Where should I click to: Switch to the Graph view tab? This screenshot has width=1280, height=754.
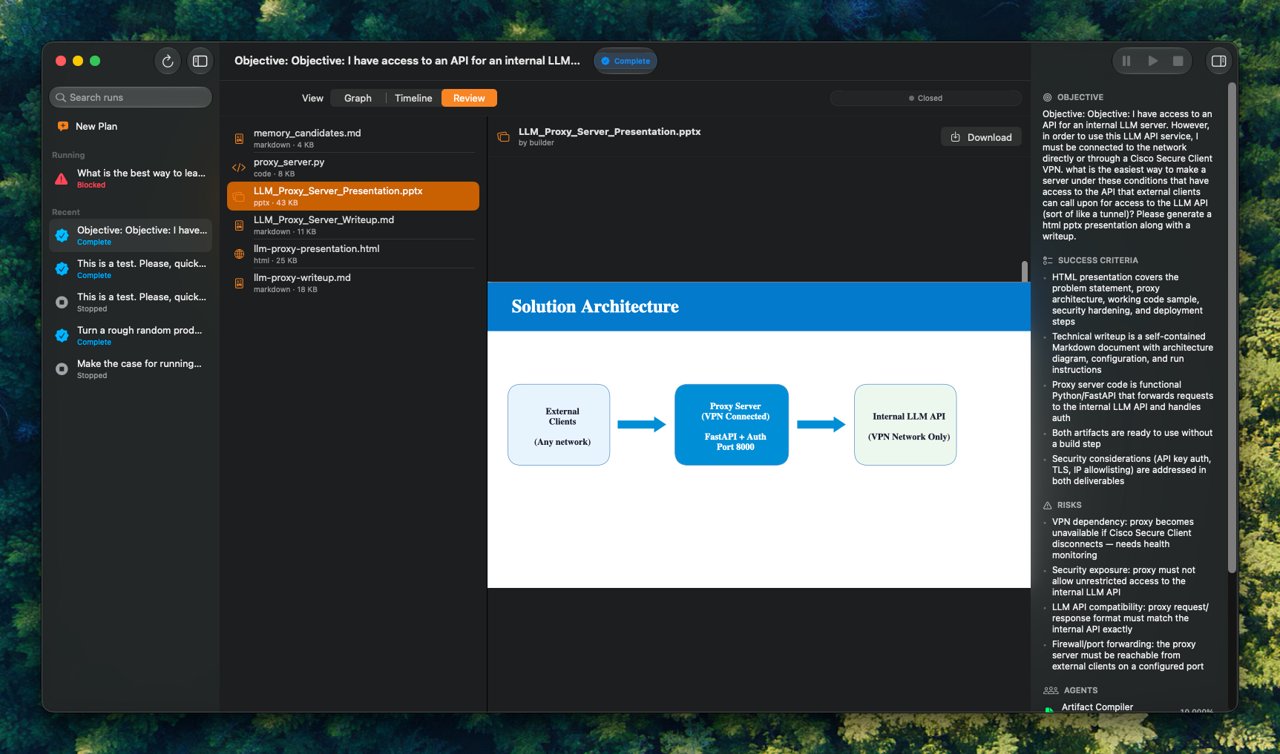click(x=358, y=98)
